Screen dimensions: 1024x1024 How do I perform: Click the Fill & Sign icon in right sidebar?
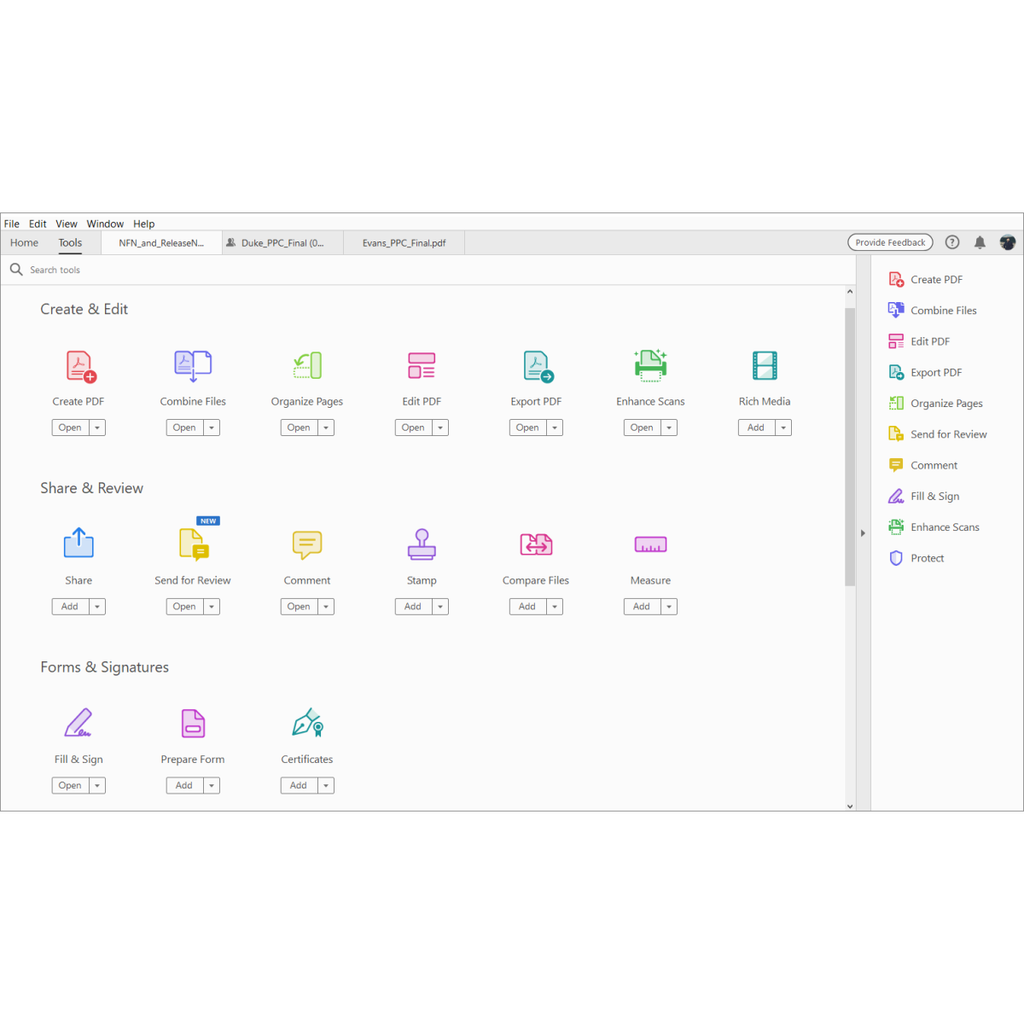pos(898,496)
